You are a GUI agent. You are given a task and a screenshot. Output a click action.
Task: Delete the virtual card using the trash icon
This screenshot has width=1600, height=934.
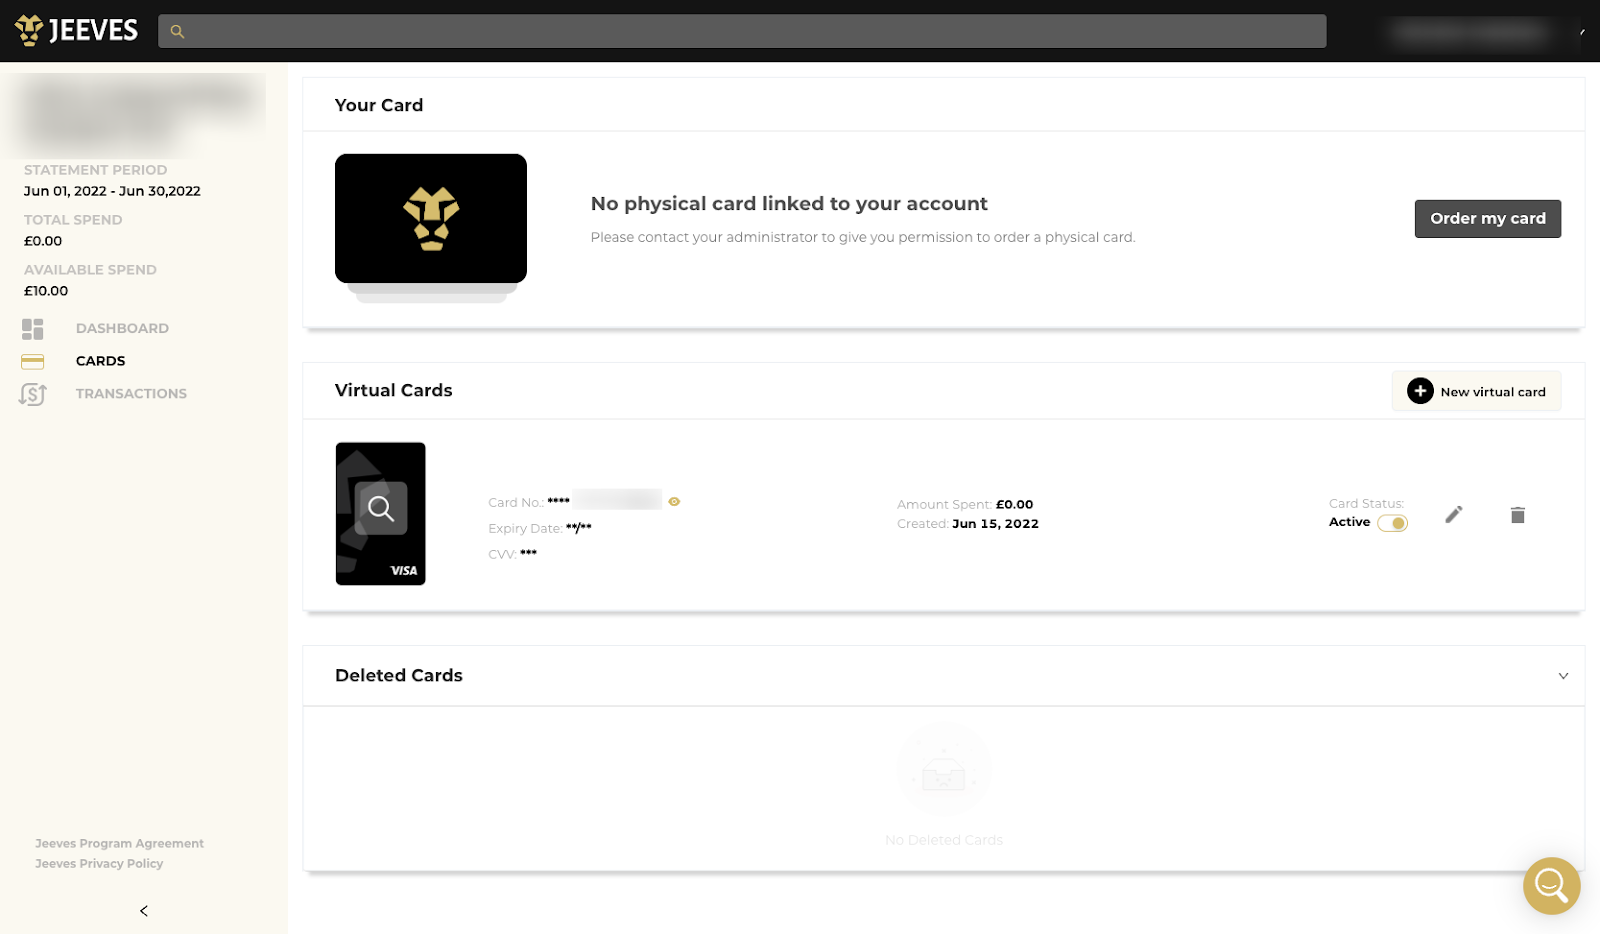[1517, 514]
